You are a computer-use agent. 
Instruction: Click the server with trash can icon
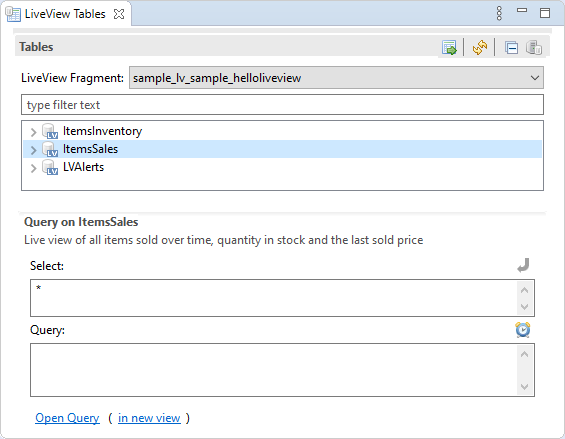pyautogui.click(x=534, y=48)
